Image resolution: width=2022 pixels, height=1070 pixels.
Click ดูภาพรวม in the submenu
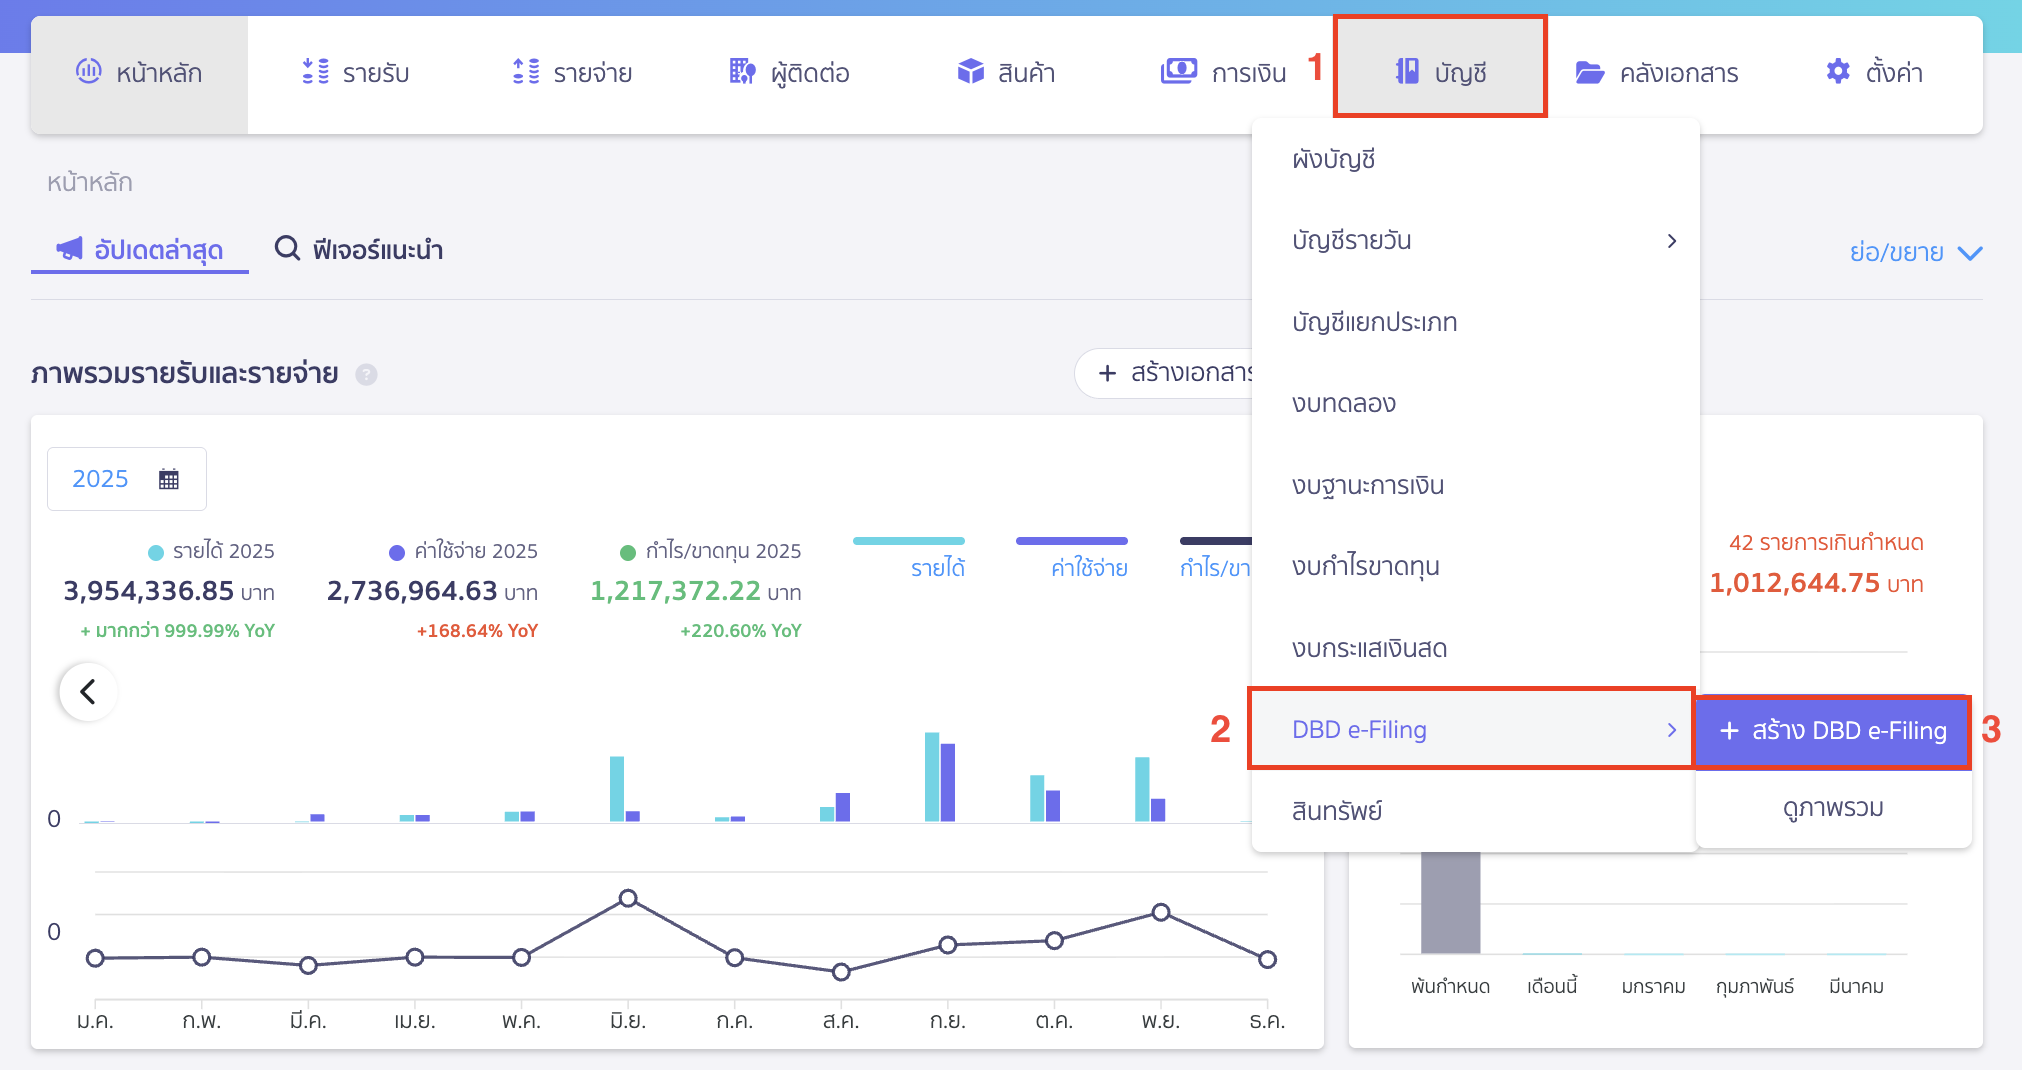pos(1833,808)
